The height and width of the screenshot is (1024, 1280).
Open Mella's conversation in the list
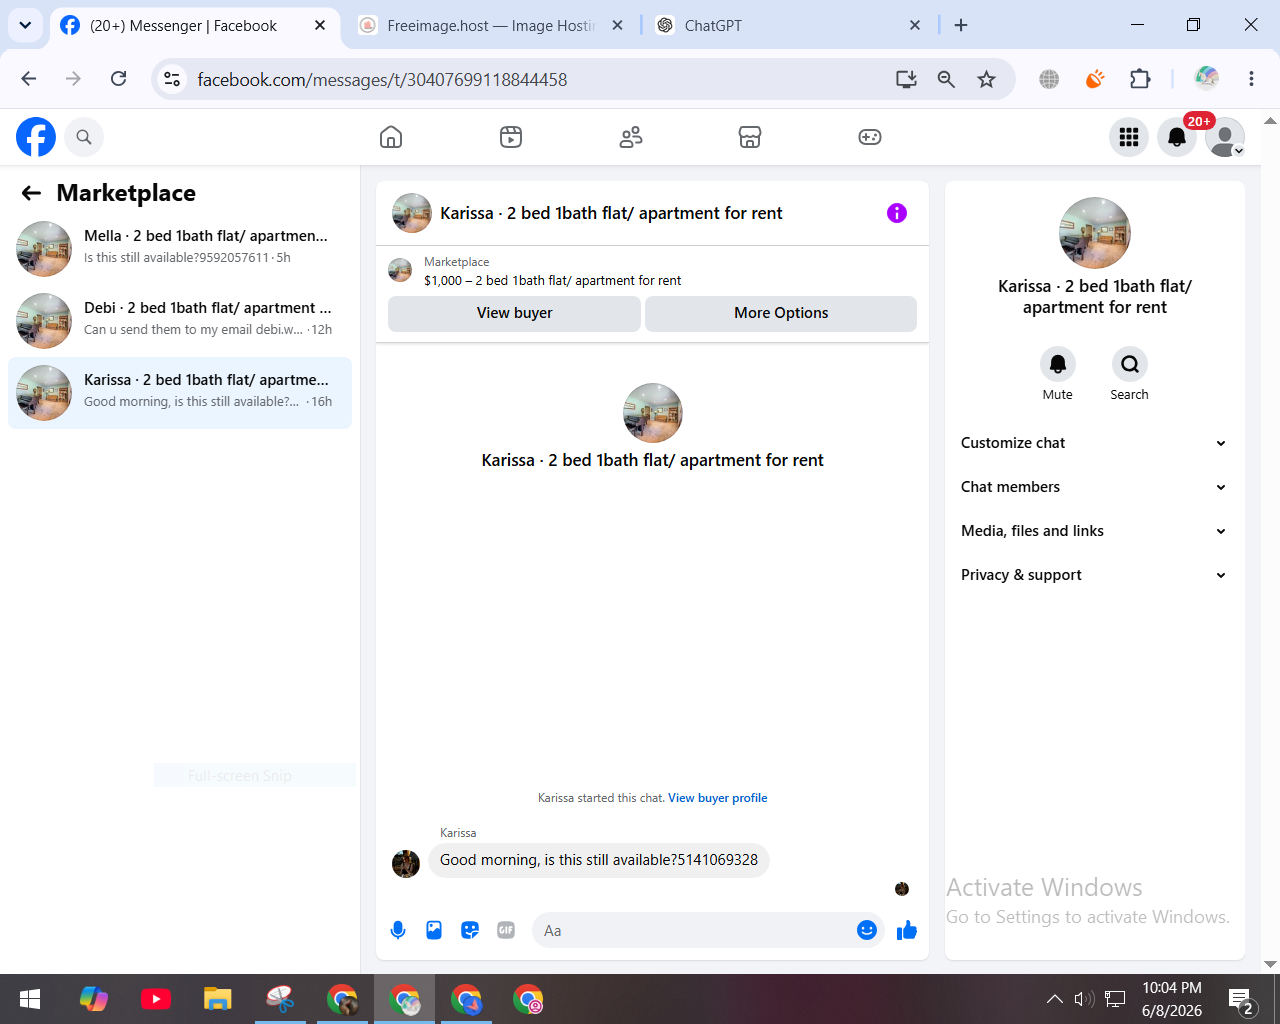click(180, 249)
